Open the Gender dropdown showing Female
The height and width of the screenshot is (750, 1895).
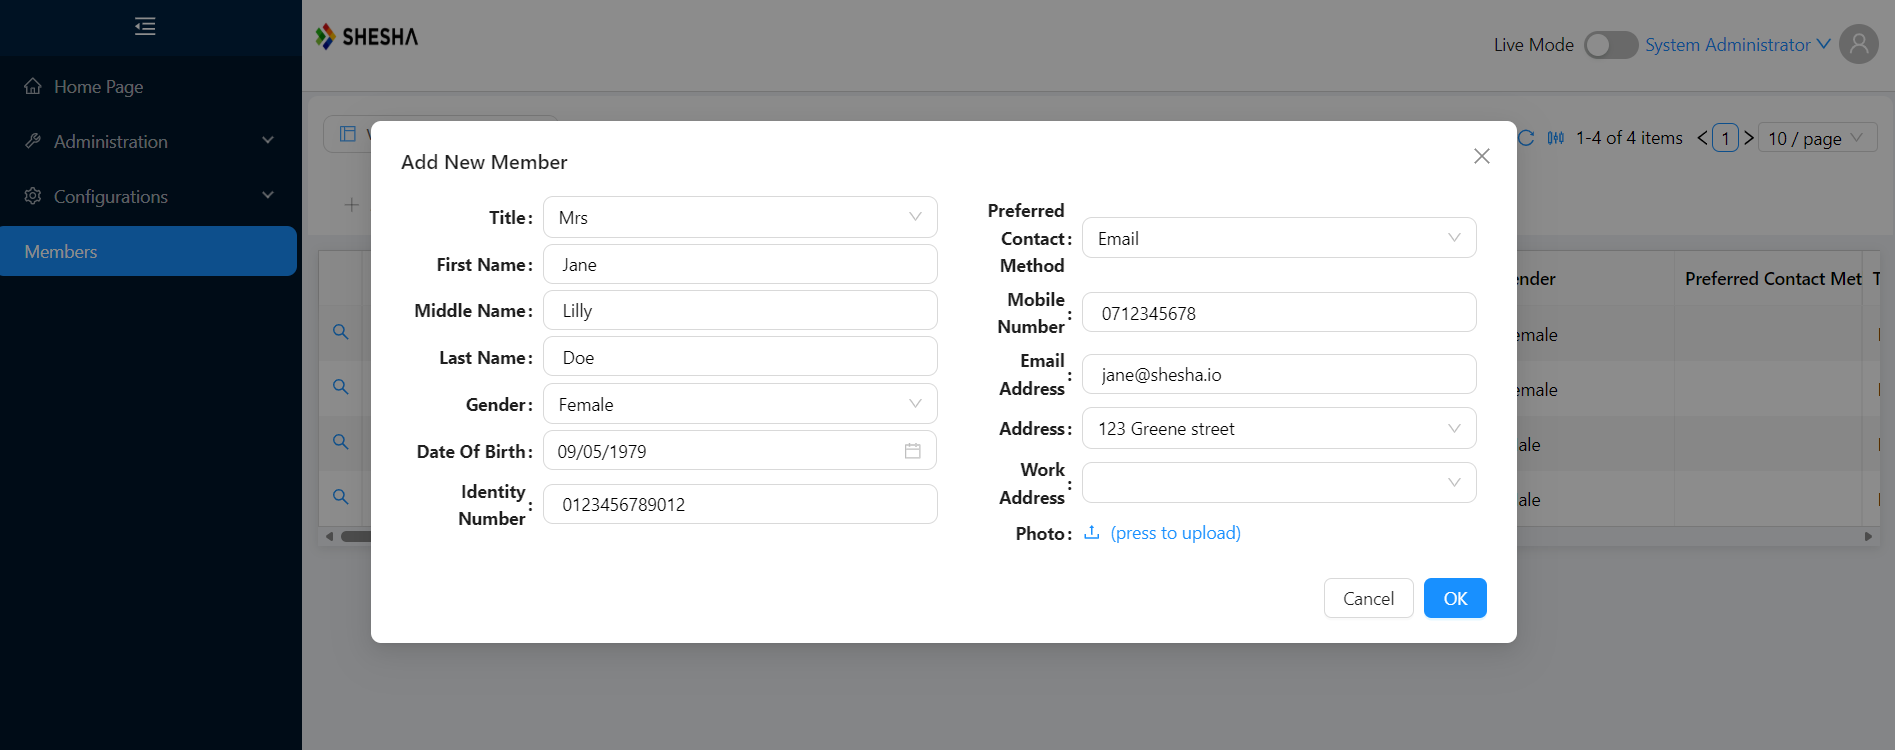(740, 404)
